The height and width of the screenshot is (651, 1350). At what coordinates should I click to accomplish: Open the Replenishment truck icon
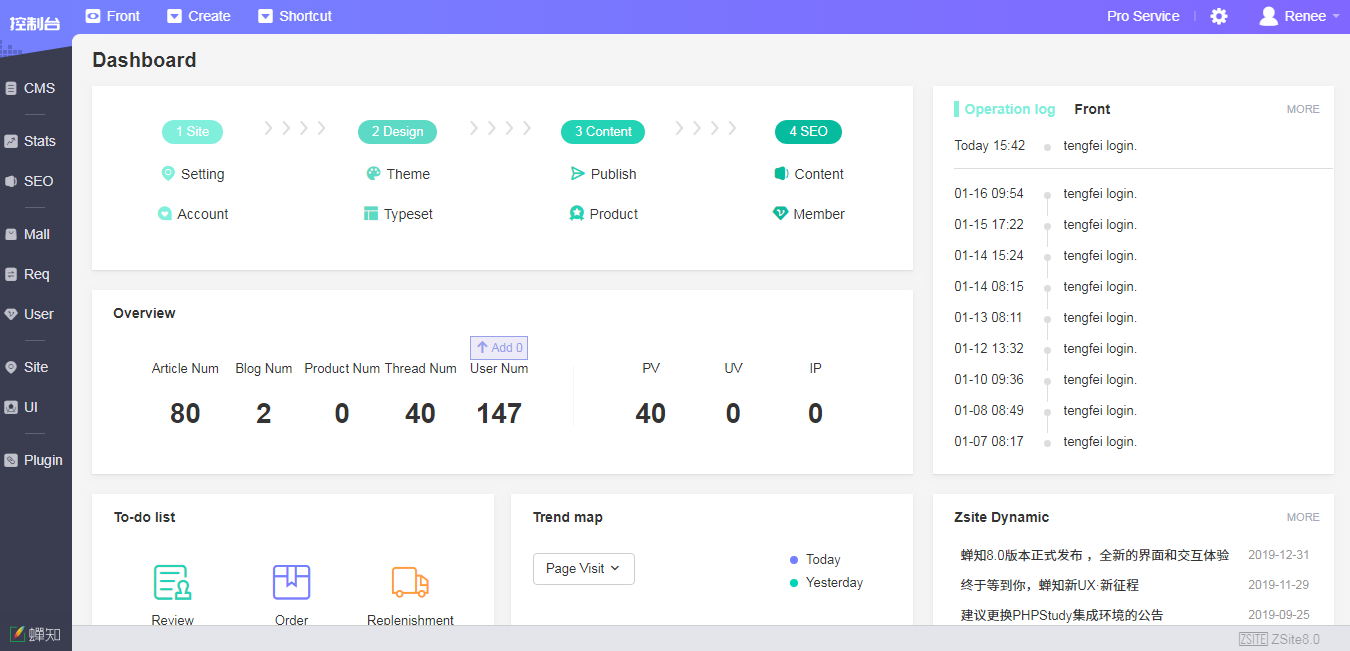coord(410,582)
